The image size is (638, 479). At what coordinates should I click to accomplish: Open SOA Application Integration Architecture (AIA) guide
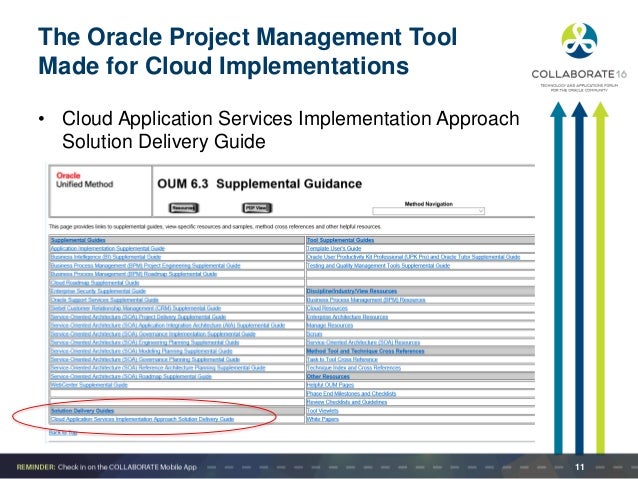(168, 325)
